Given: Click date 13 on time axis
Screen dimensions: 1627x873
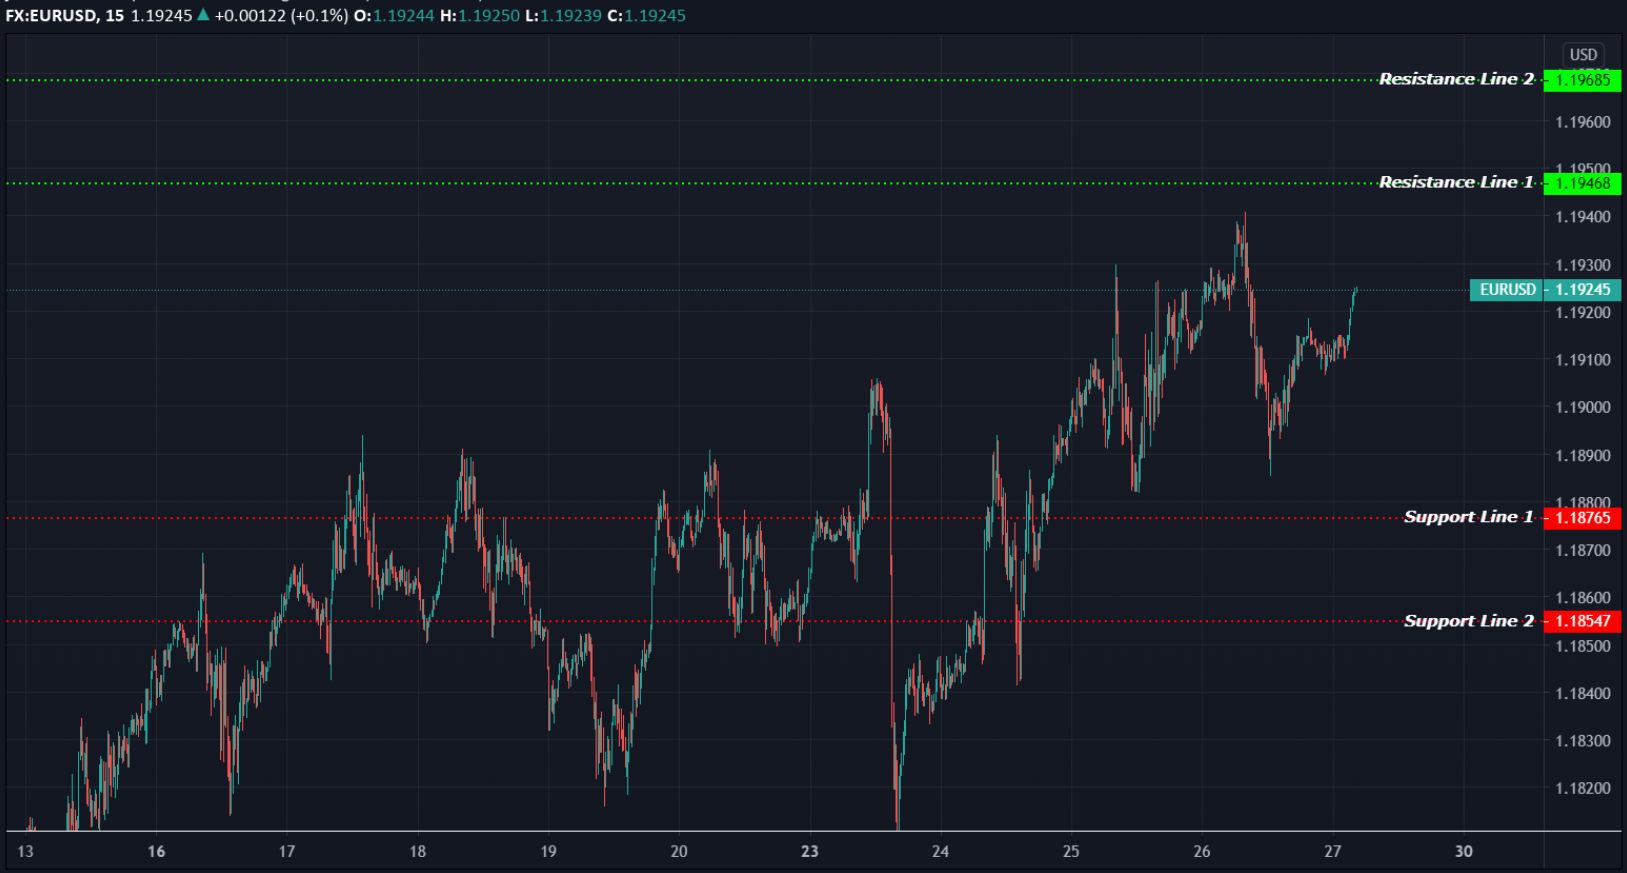Looking at the screenshot, I should coord(25,852).
